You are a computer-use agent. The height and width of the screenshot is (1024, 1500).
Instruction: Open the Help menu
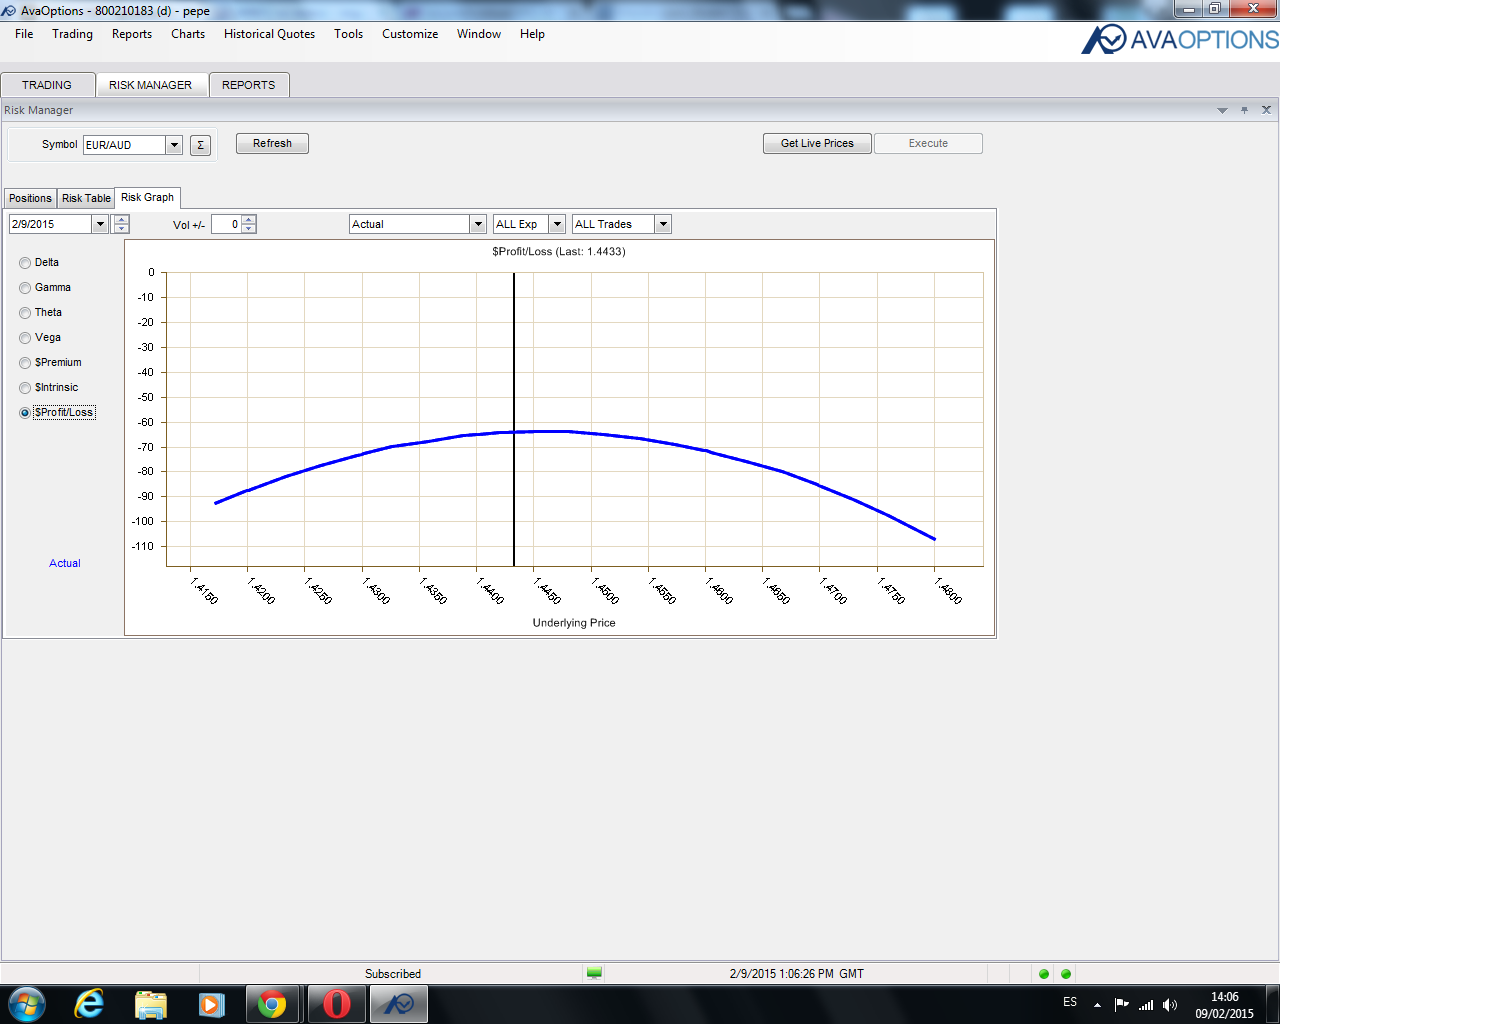pos(532,34)
